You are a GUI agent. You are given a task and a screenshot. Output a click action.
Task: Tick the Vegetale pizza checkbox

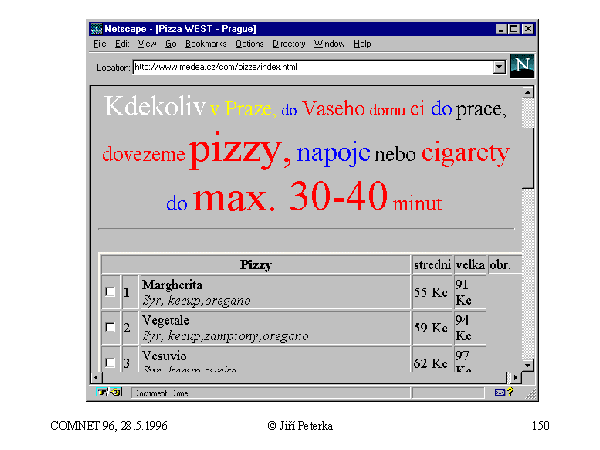[x=110, y=327]
